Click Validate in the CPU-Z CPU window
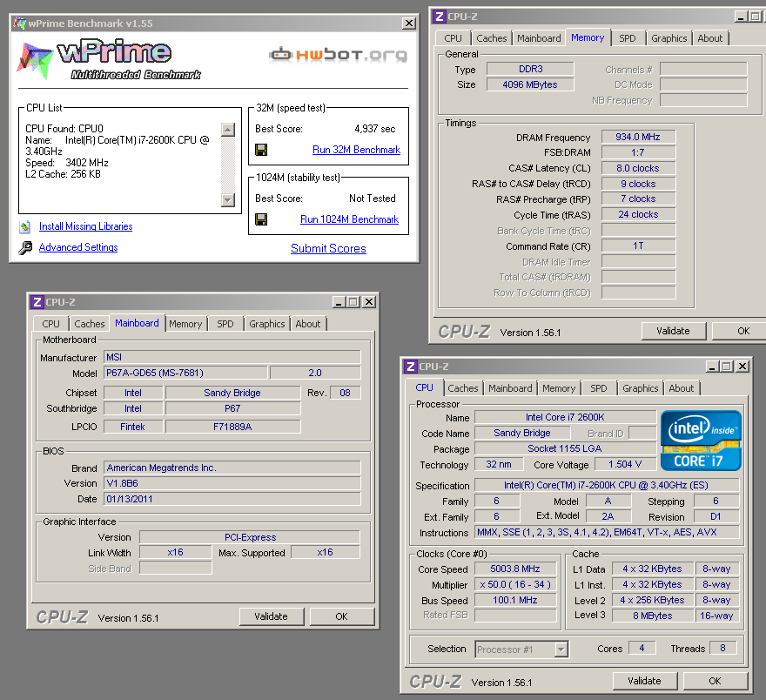The width and height of the screenshot is (766, 700). [644, 680]
